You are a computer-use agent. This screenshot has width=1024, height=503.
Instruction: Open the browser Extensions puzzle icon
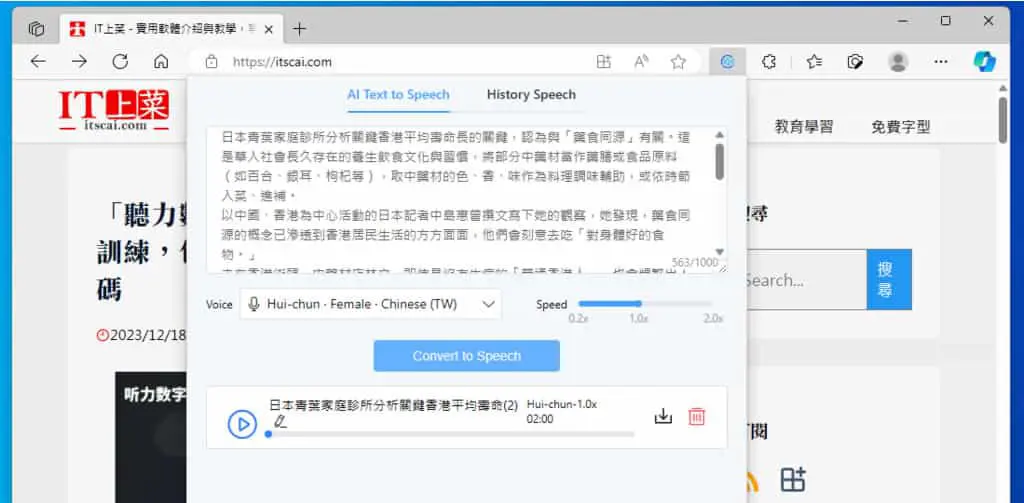click(x=769, y=62)
